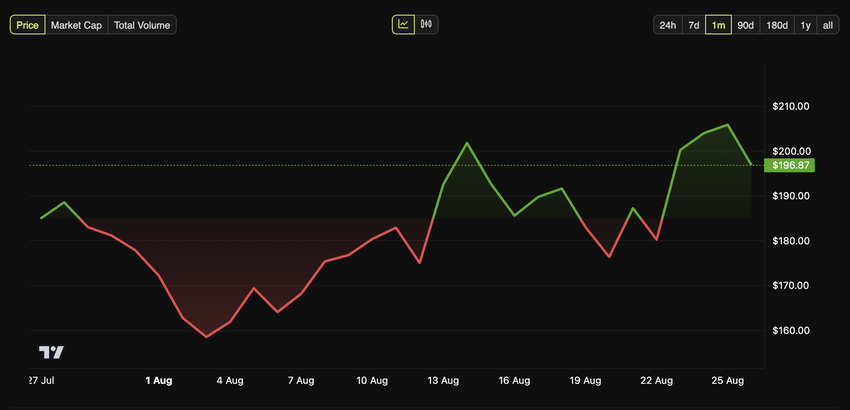Click the $190.00 axis label
The height and width of the screenshot is (410, 850).
tap(791, 196)
